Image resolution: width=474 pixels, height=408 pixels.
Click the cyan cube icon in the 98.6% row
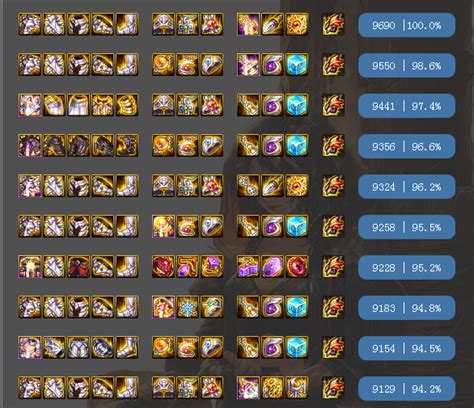(x=297, y=64)
